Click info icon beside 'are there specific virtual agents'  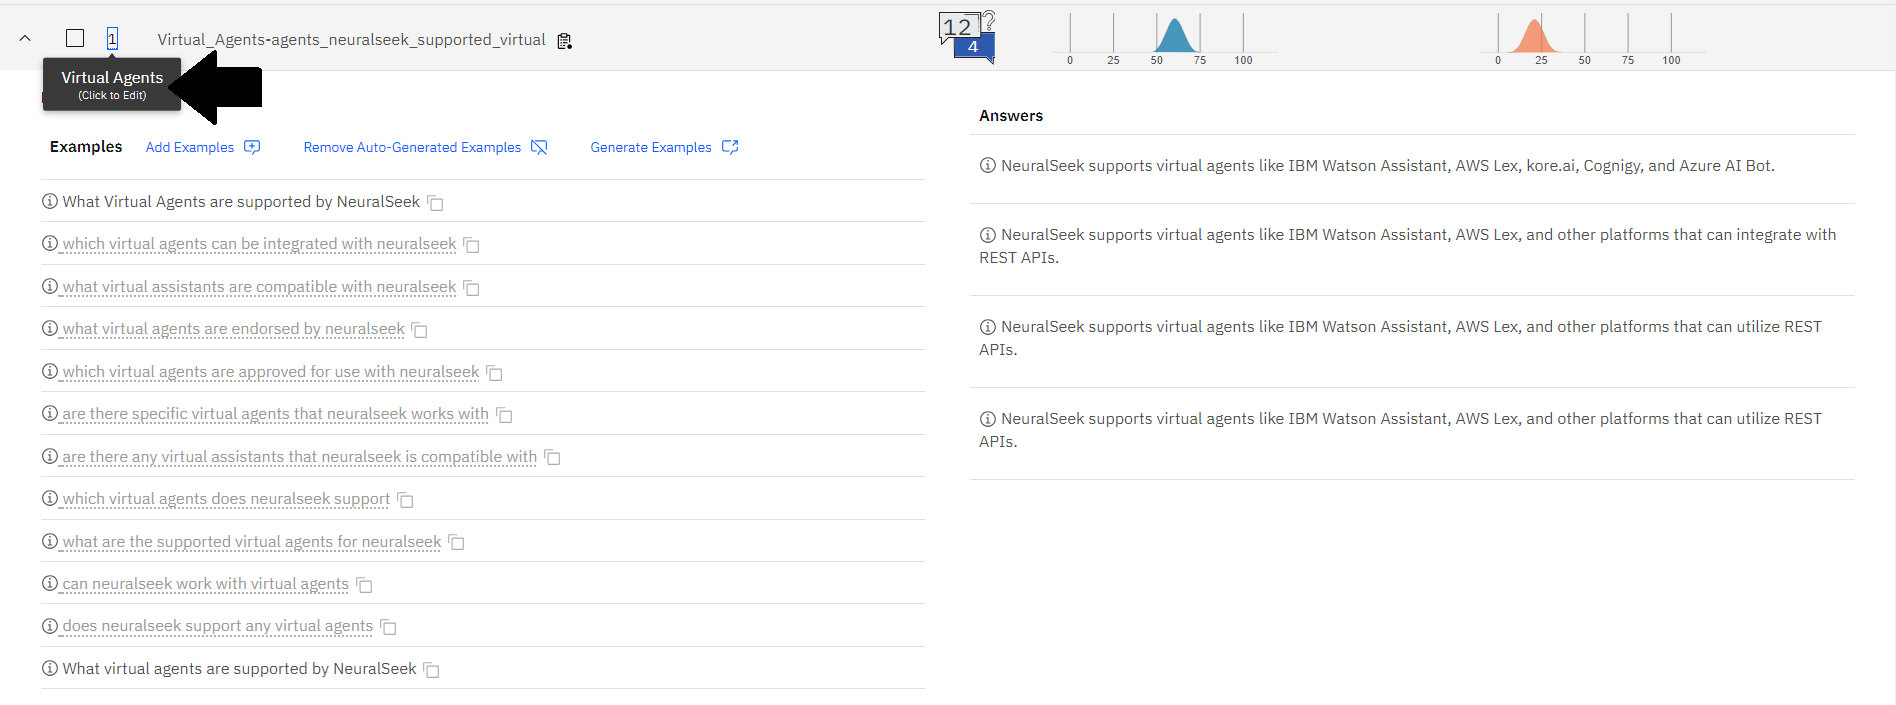(x=50, y=413)
